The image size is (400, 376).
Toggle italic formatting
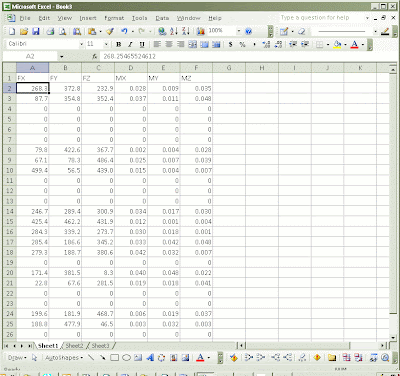pyautogui.click(x=130, y=44)
